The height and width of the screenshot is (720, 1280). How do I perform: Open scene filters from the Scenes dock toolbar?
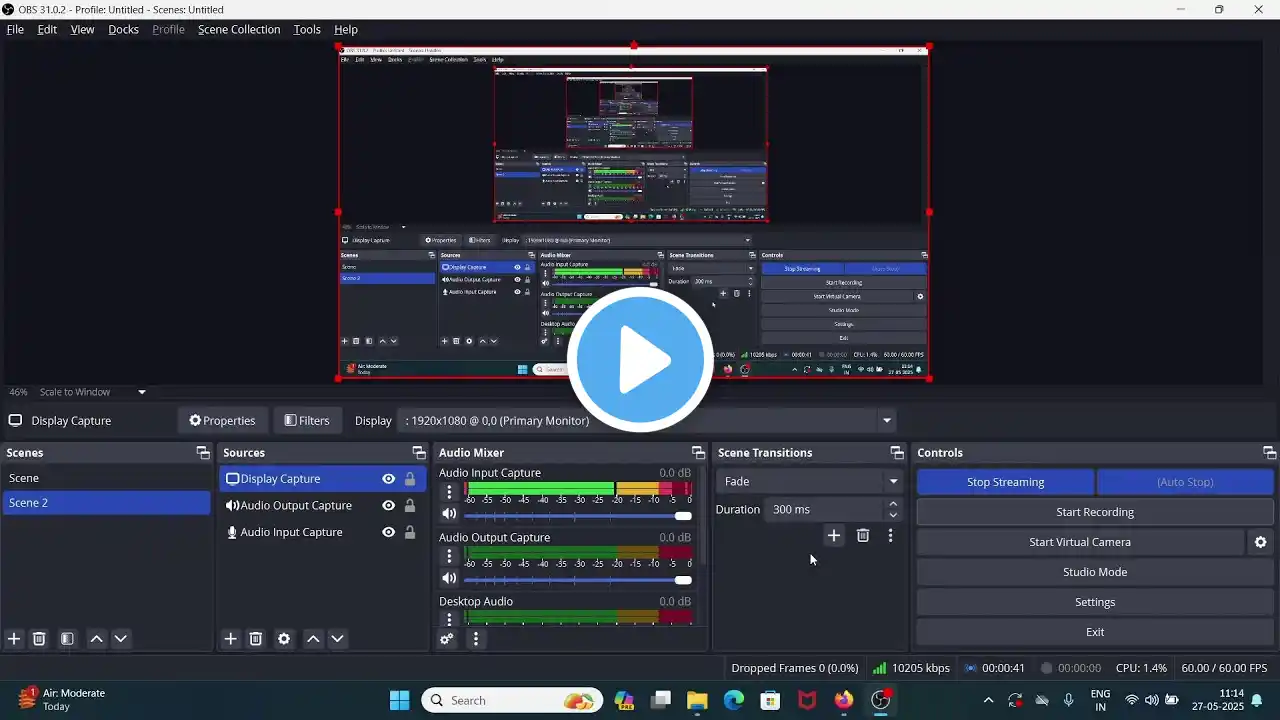[67, 639]
